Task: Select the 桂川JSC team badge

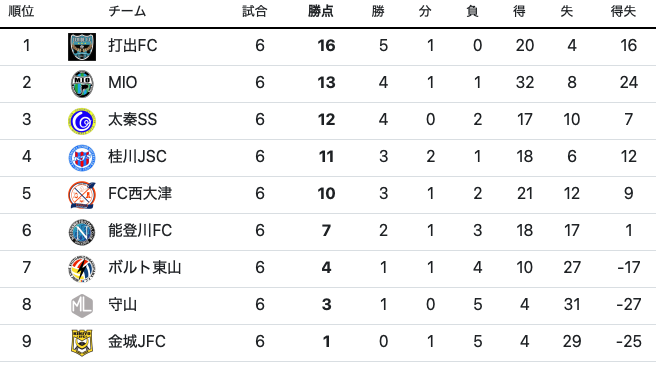Action: 82,158
